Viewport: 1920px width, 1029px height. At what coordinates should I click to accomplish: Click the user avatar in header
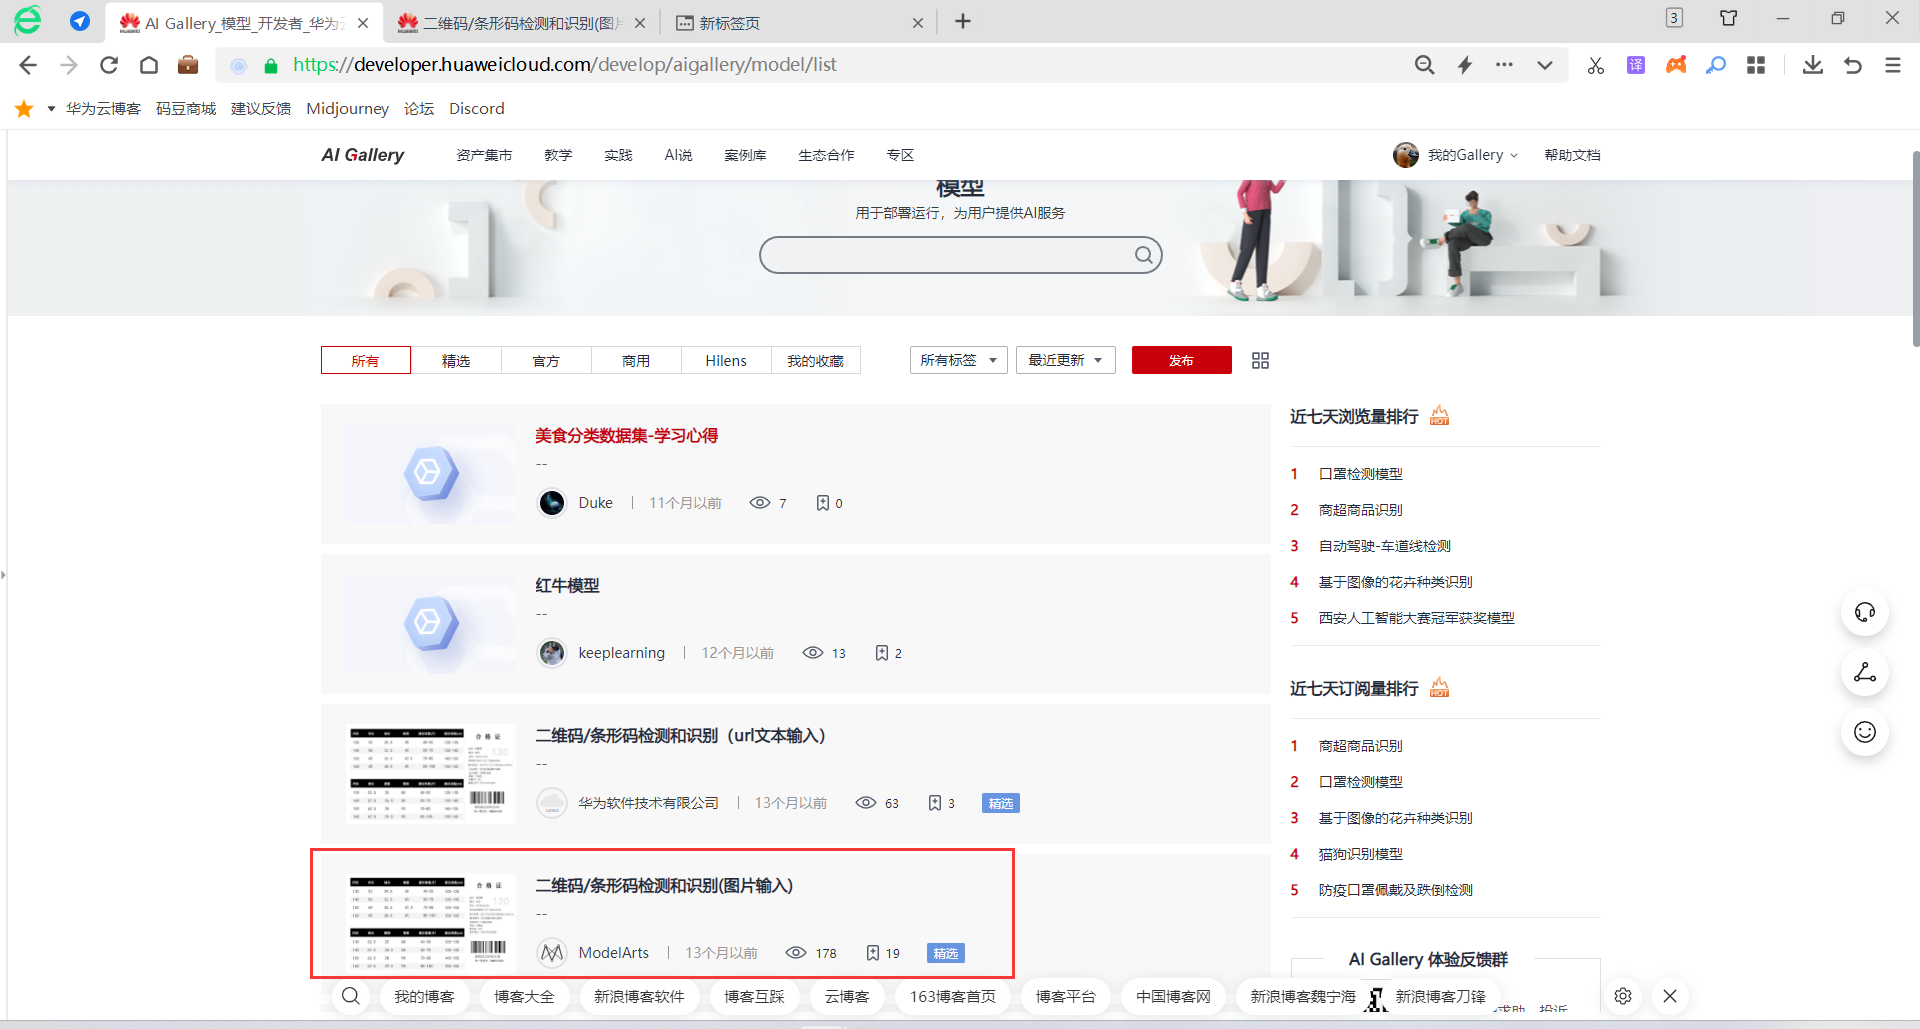(1406, 155)
